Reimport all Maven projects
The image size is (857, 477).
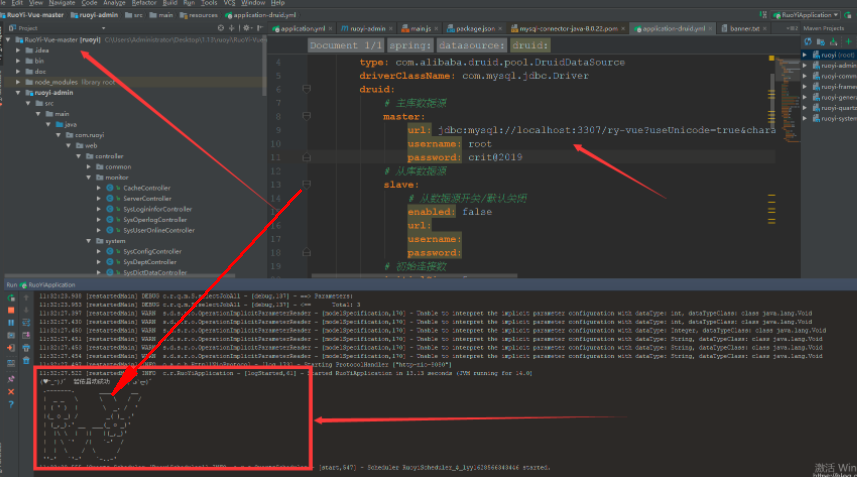coord(808,42)
